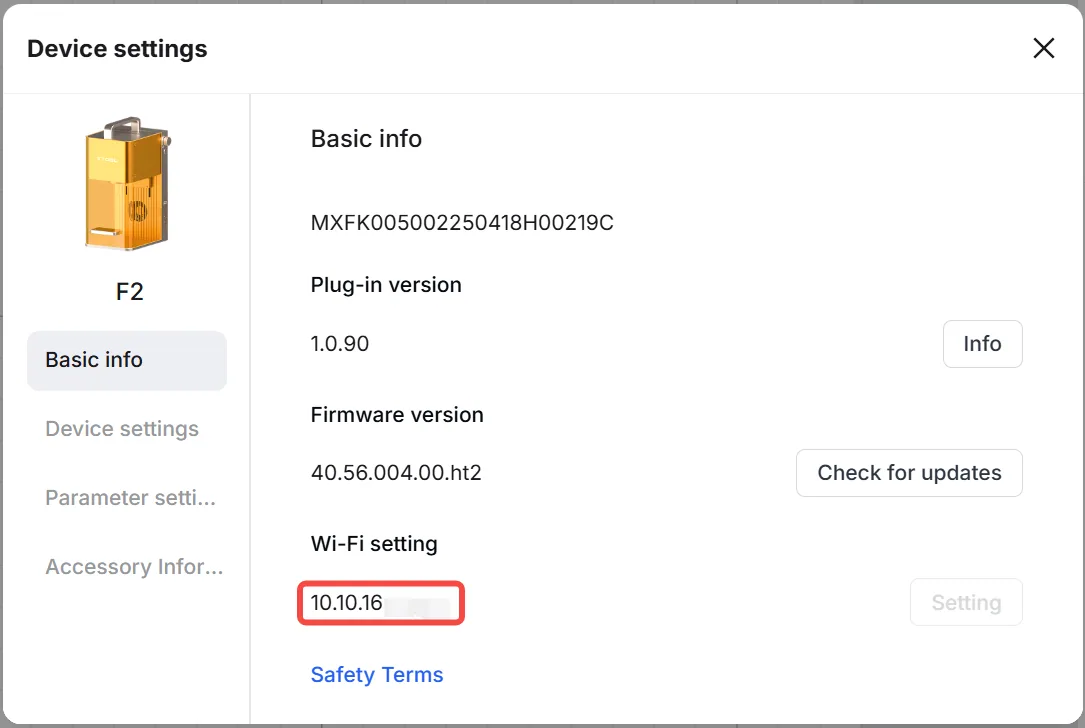Click the serial number MXFK005002250418H00219C
Viewport: 1085px width, 728px height.
(462, 223)
